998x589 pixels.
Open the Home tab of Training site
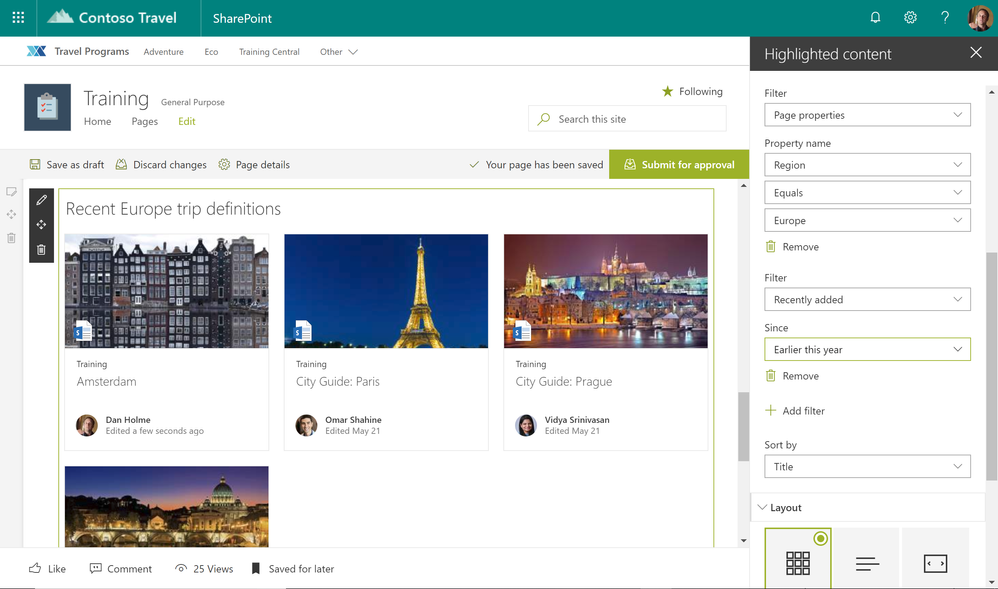tap(97, 121)
